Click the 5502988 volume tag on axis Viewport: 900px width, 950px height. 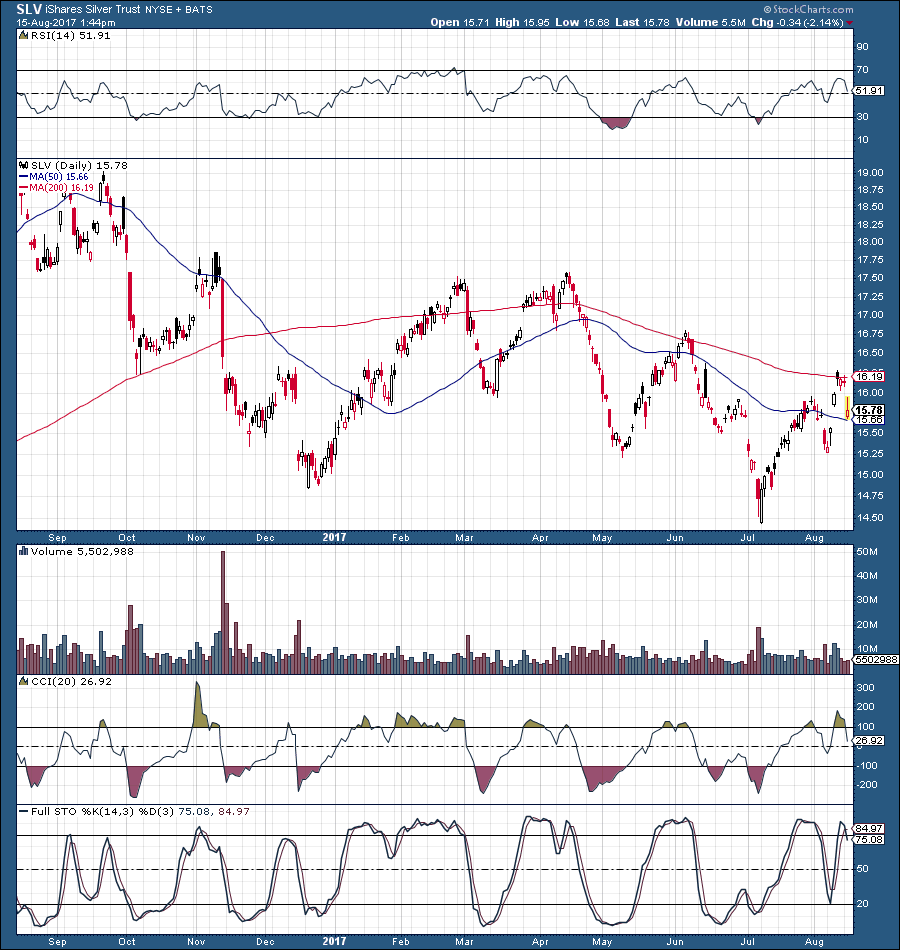(876, 660)
